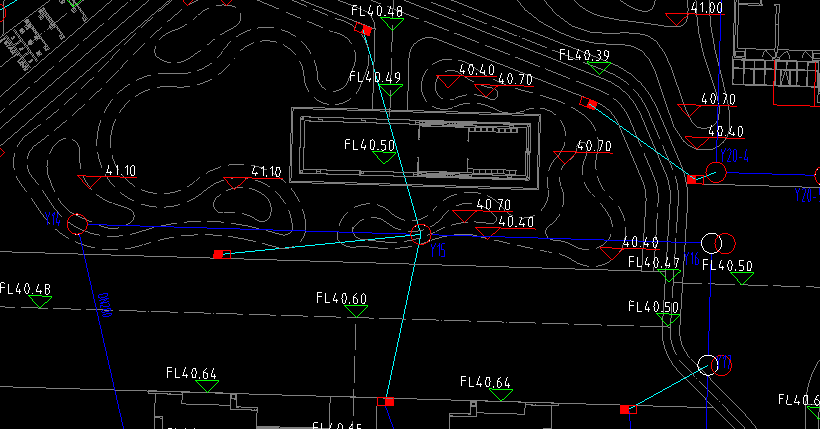Select the blue Y14 label
The width and height of the screenshot is (820, 429).
[x=52, y=219]
